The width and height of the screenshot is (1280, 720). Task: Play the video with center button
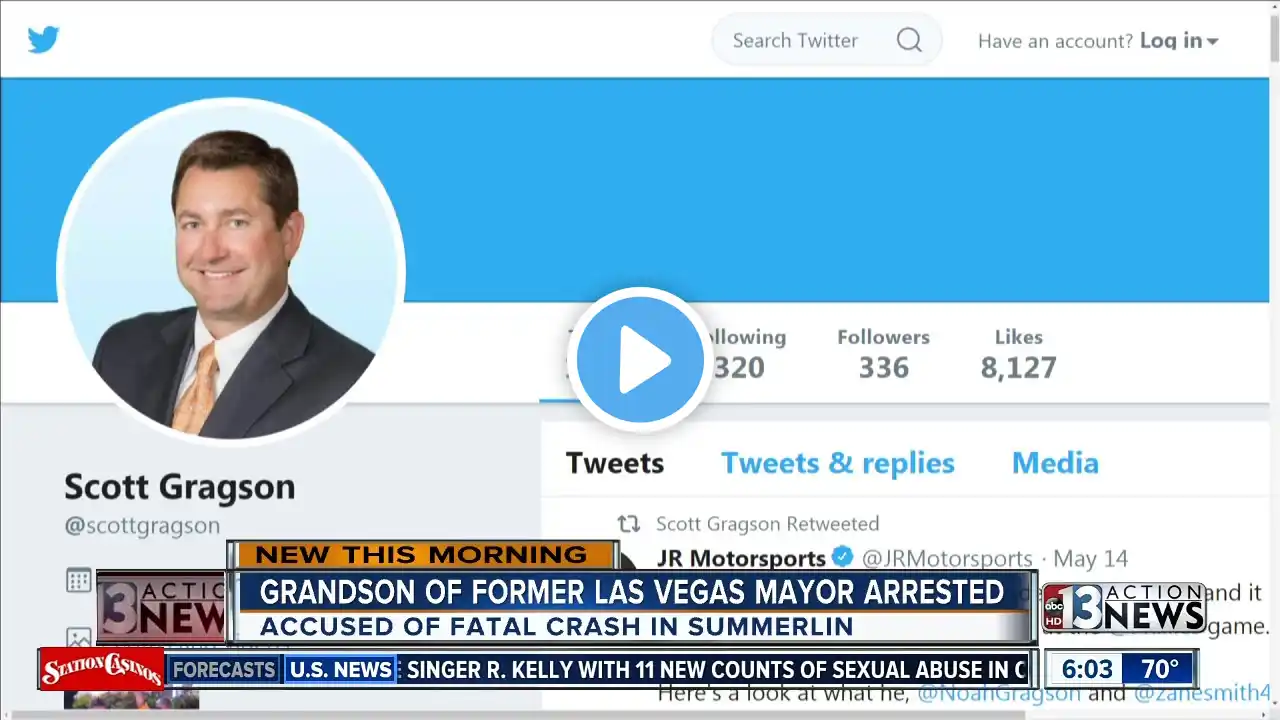(640, 360)
